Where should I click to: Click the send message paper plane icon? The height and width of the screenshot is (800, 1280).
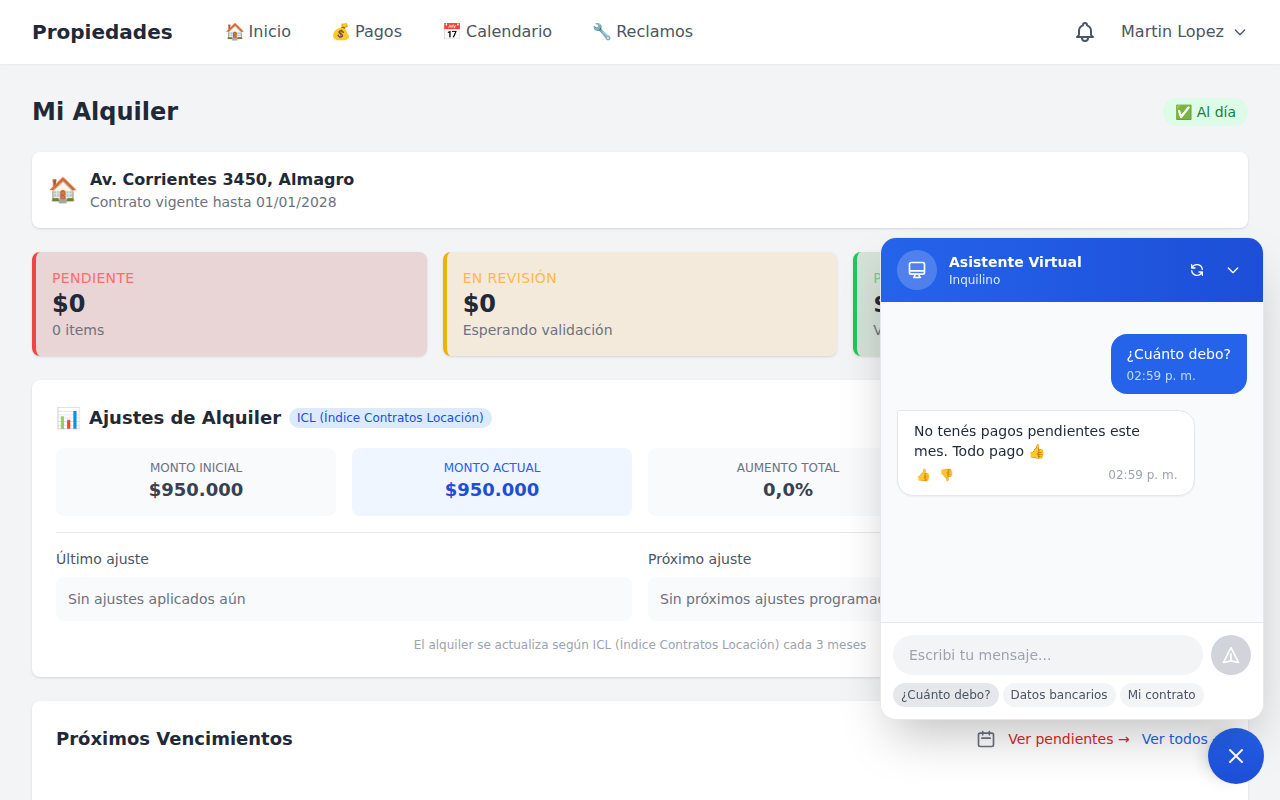pos(1230,655)
